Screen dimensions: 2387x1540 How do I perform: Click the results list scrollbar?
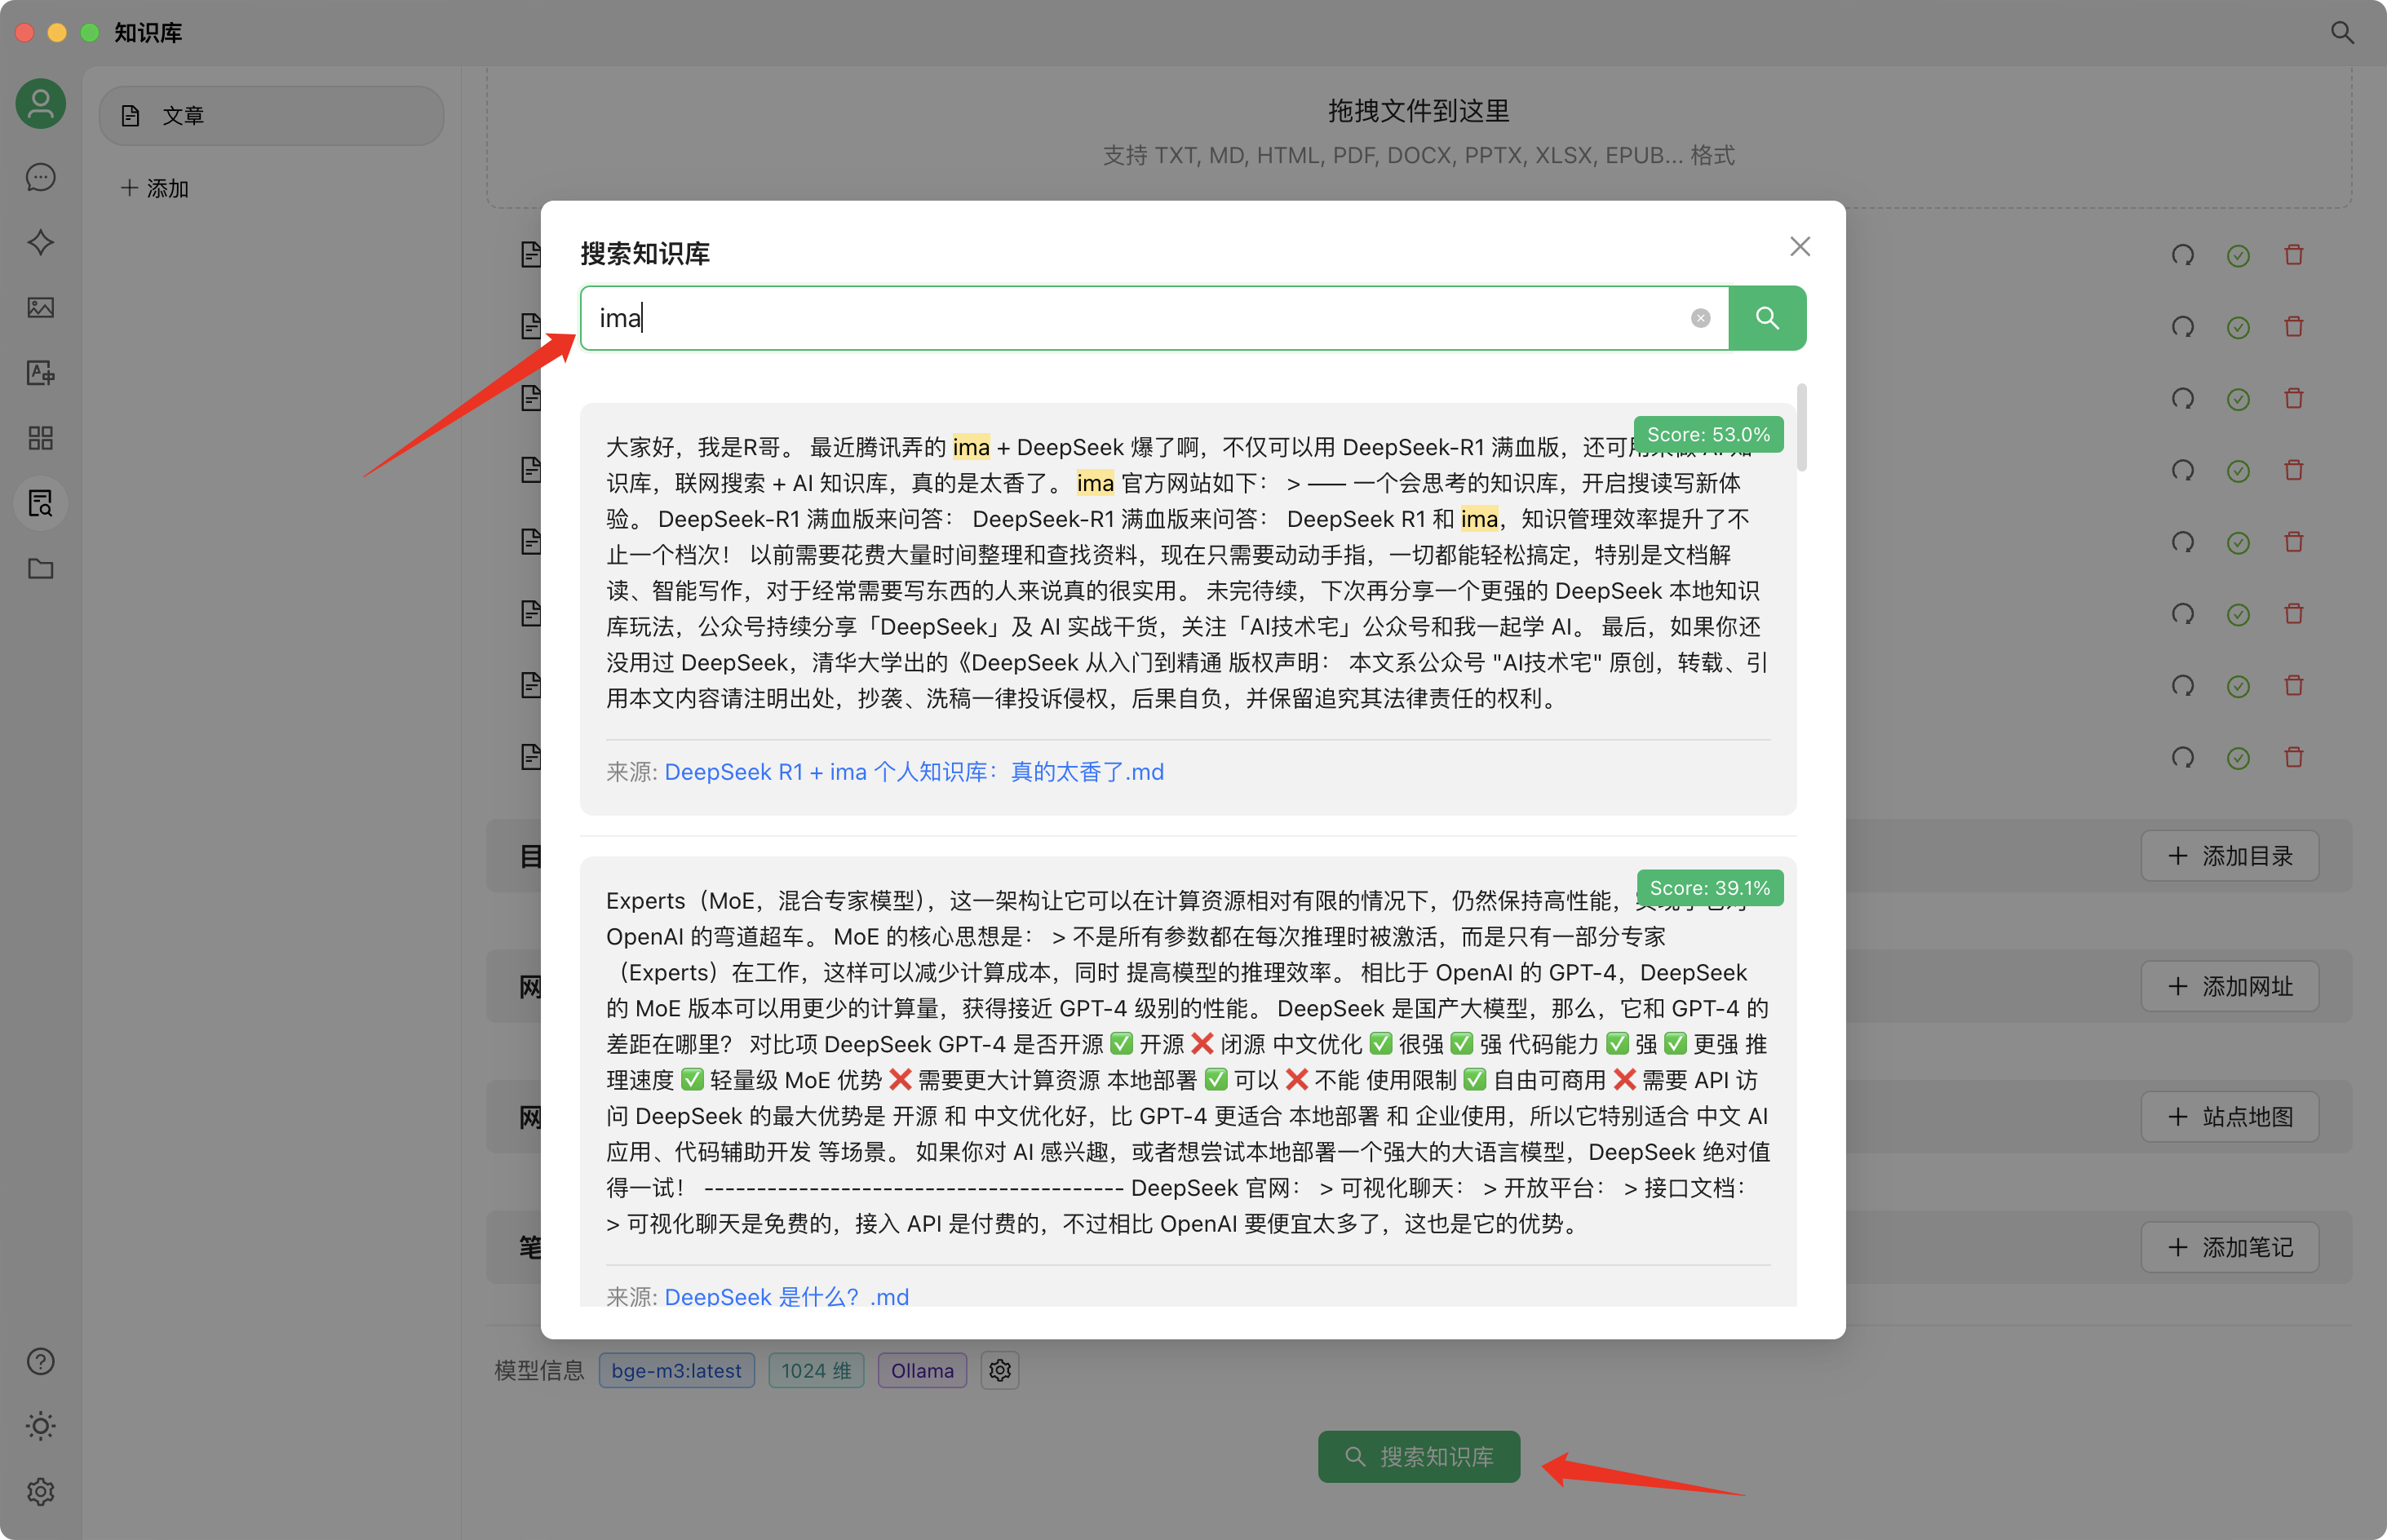click(x=1801, y=428)
